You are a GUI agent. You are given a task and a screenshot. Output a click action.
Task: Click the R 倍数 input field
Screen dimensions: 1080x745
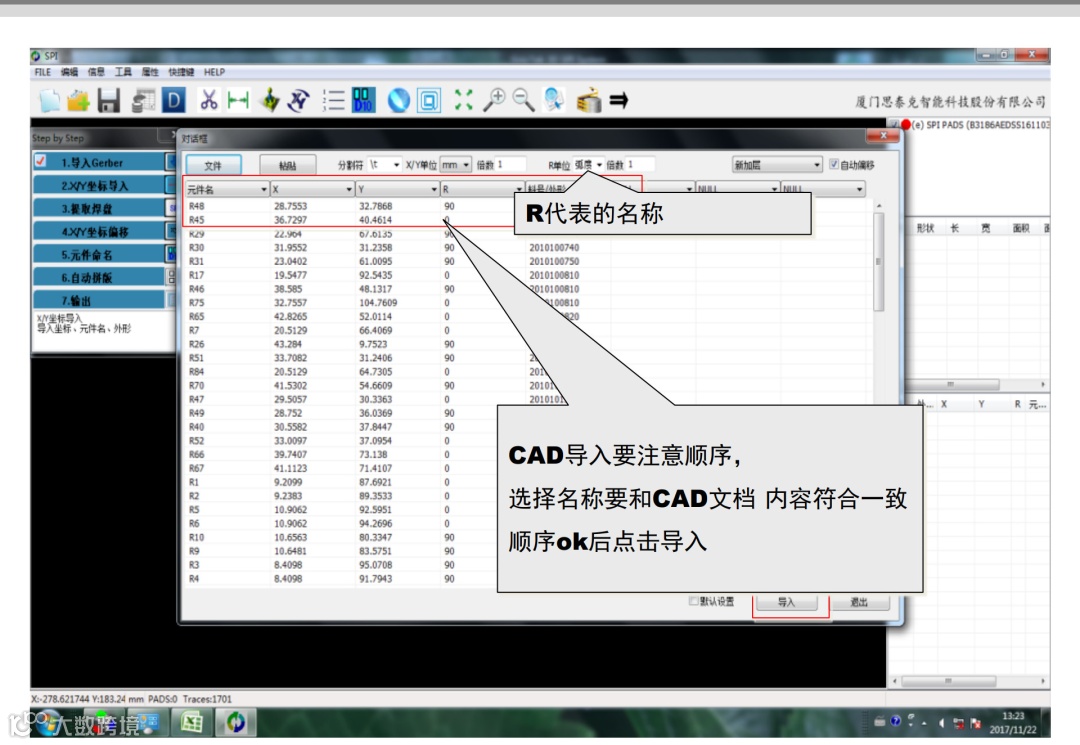tap(641, 165)
